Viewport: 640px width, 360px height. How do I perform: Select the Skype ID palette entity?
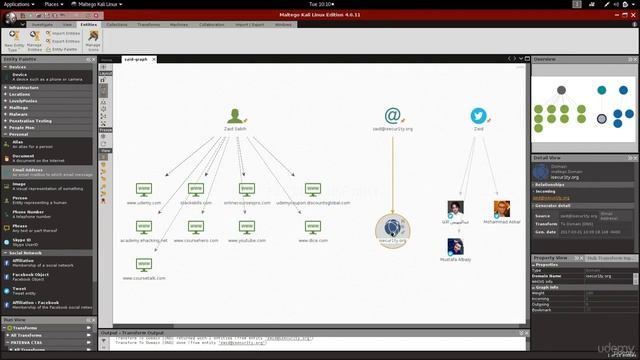48,242
